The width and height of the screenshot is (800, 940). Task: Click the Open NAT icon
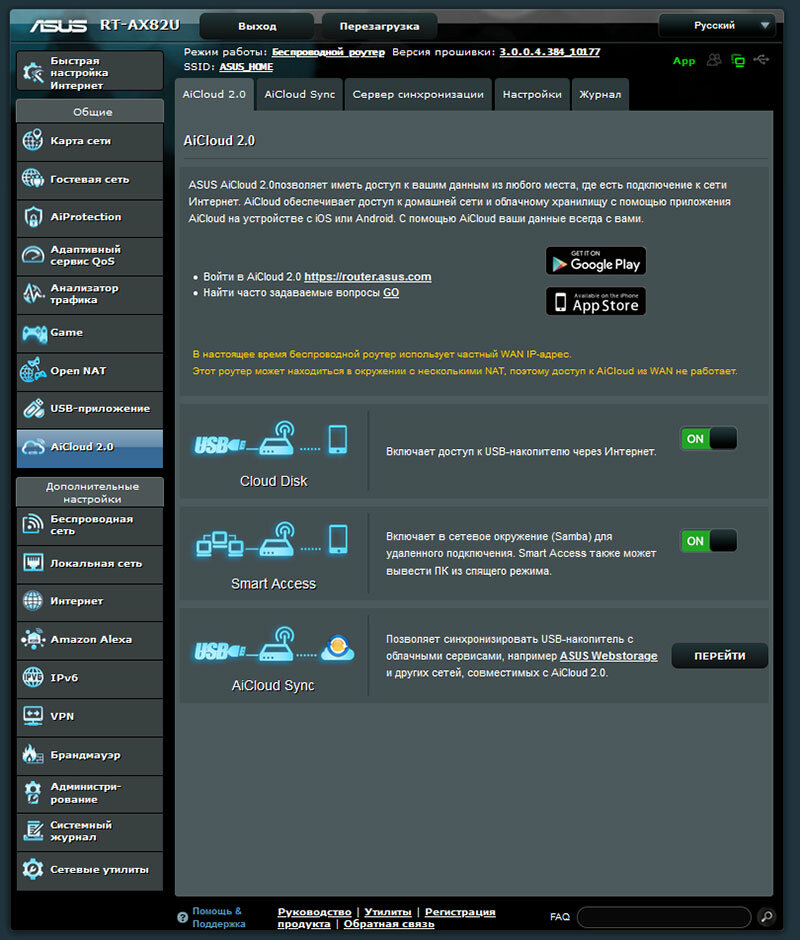[x=32, y=370]
